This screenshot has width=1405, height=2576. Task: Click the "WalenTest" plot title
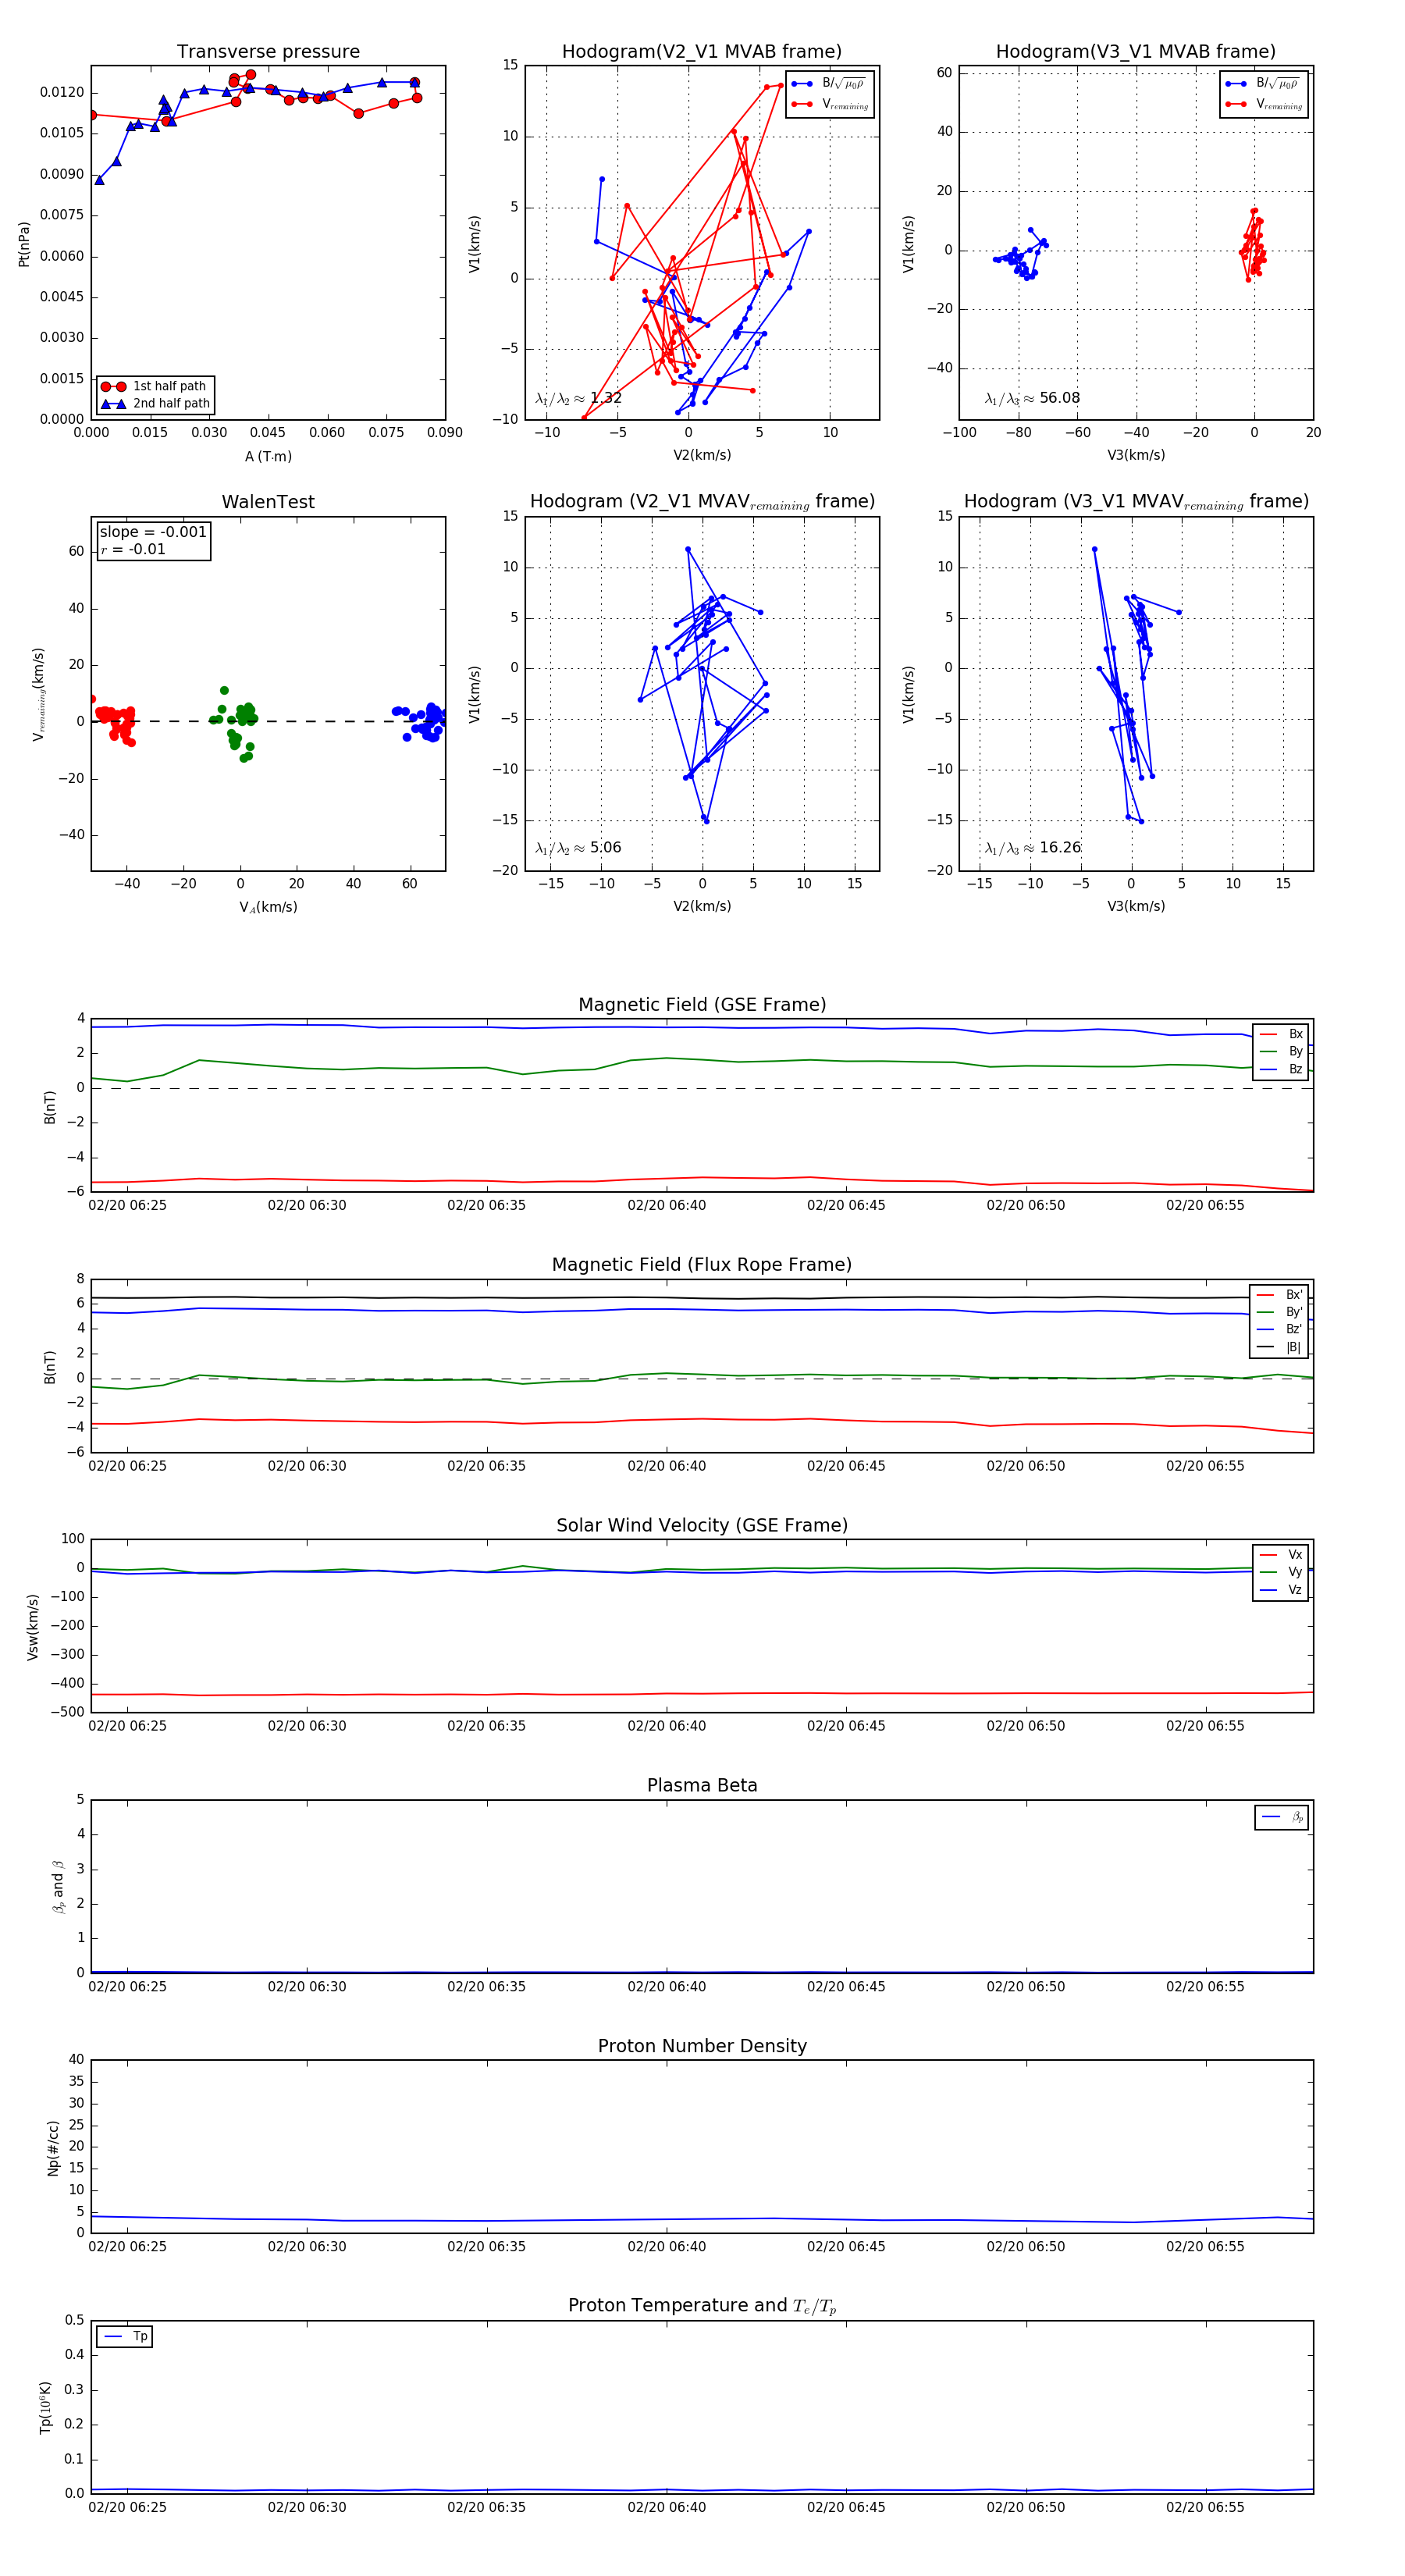(x=268, y=502)
